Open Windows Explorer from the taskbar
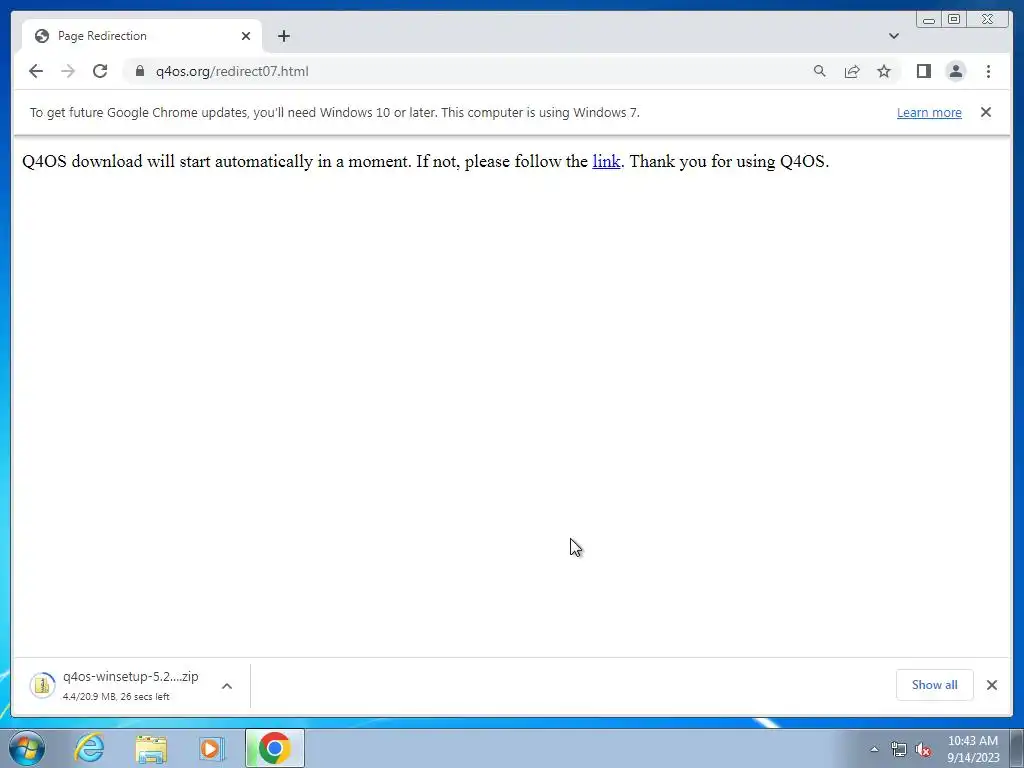 pyautogui.click(x=151, y=748)
